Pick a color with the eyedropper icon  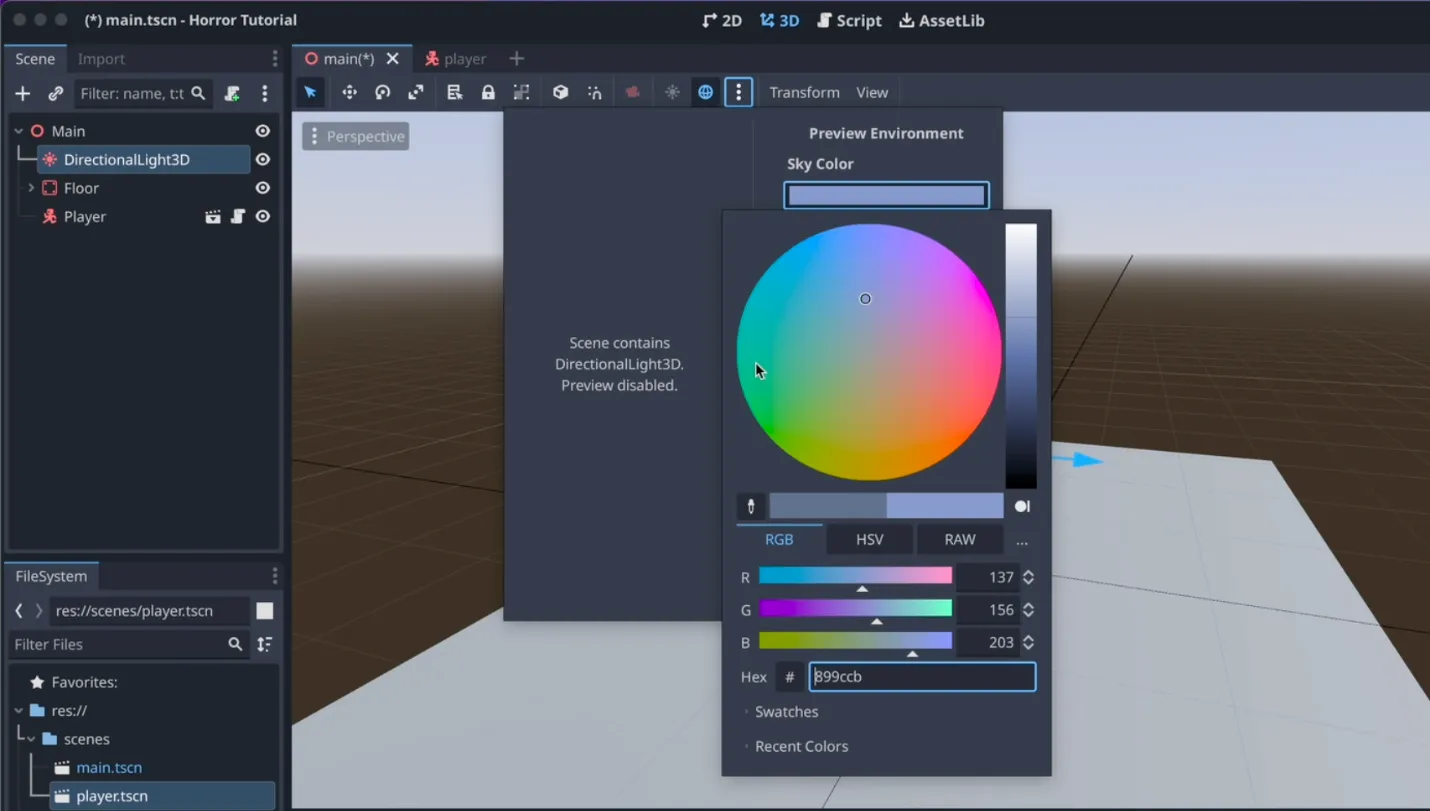(x=751, y=506)
